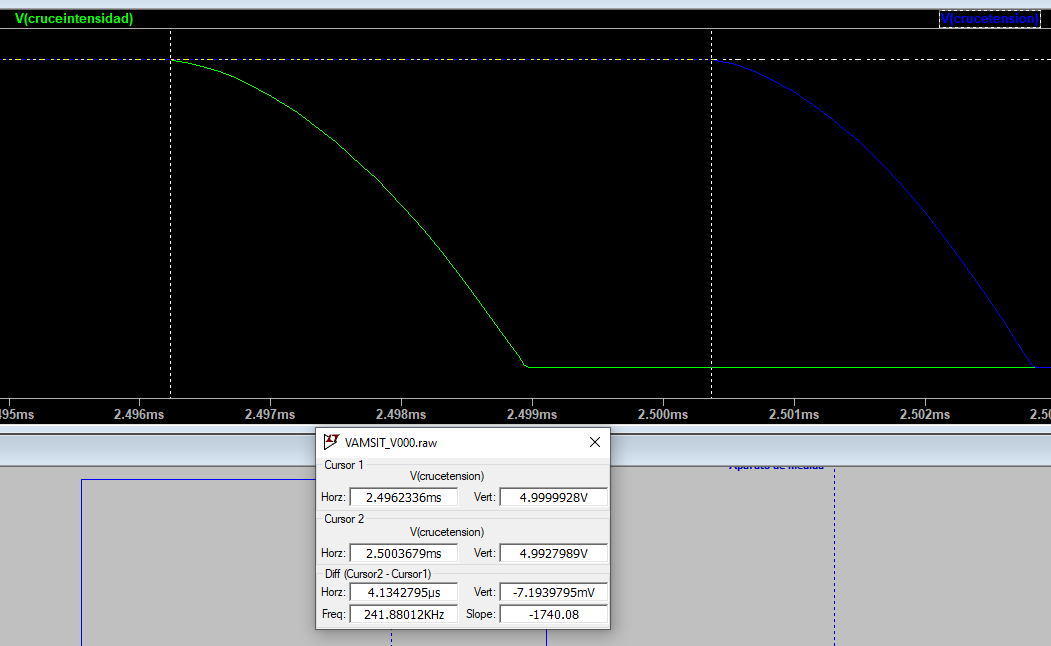Click the Slope field -1740.08
Image resolution: width=1051 pixels, height=646 pixels.
click(x=554, y=615)
